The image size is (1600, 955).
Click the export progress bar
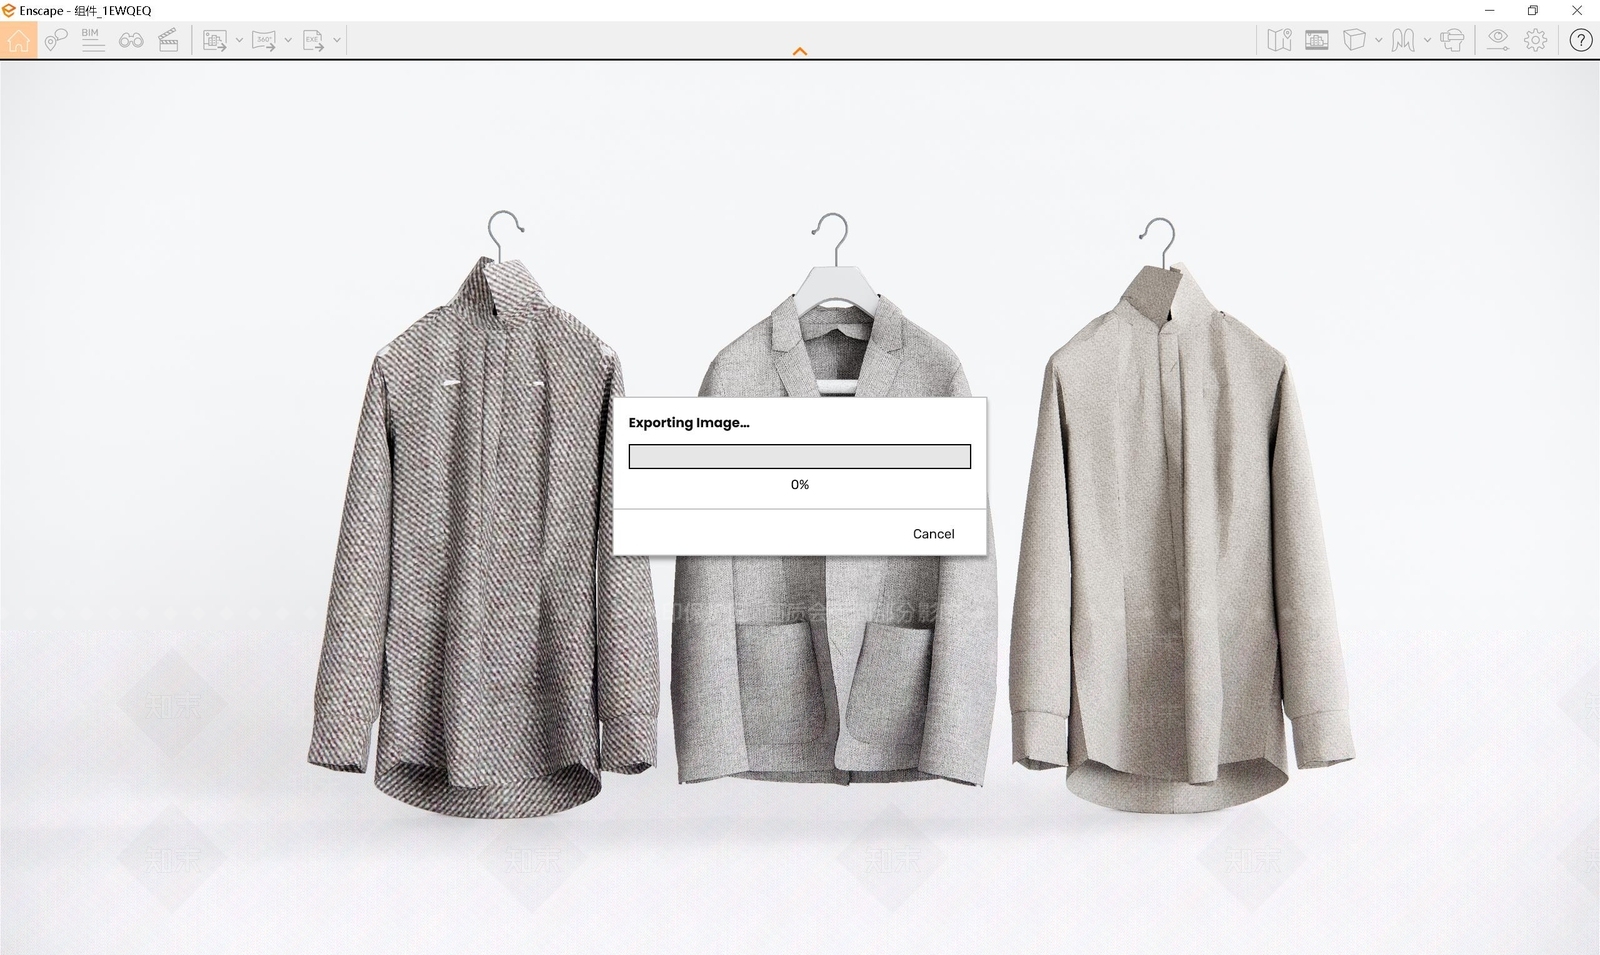[x=800, y=456]
